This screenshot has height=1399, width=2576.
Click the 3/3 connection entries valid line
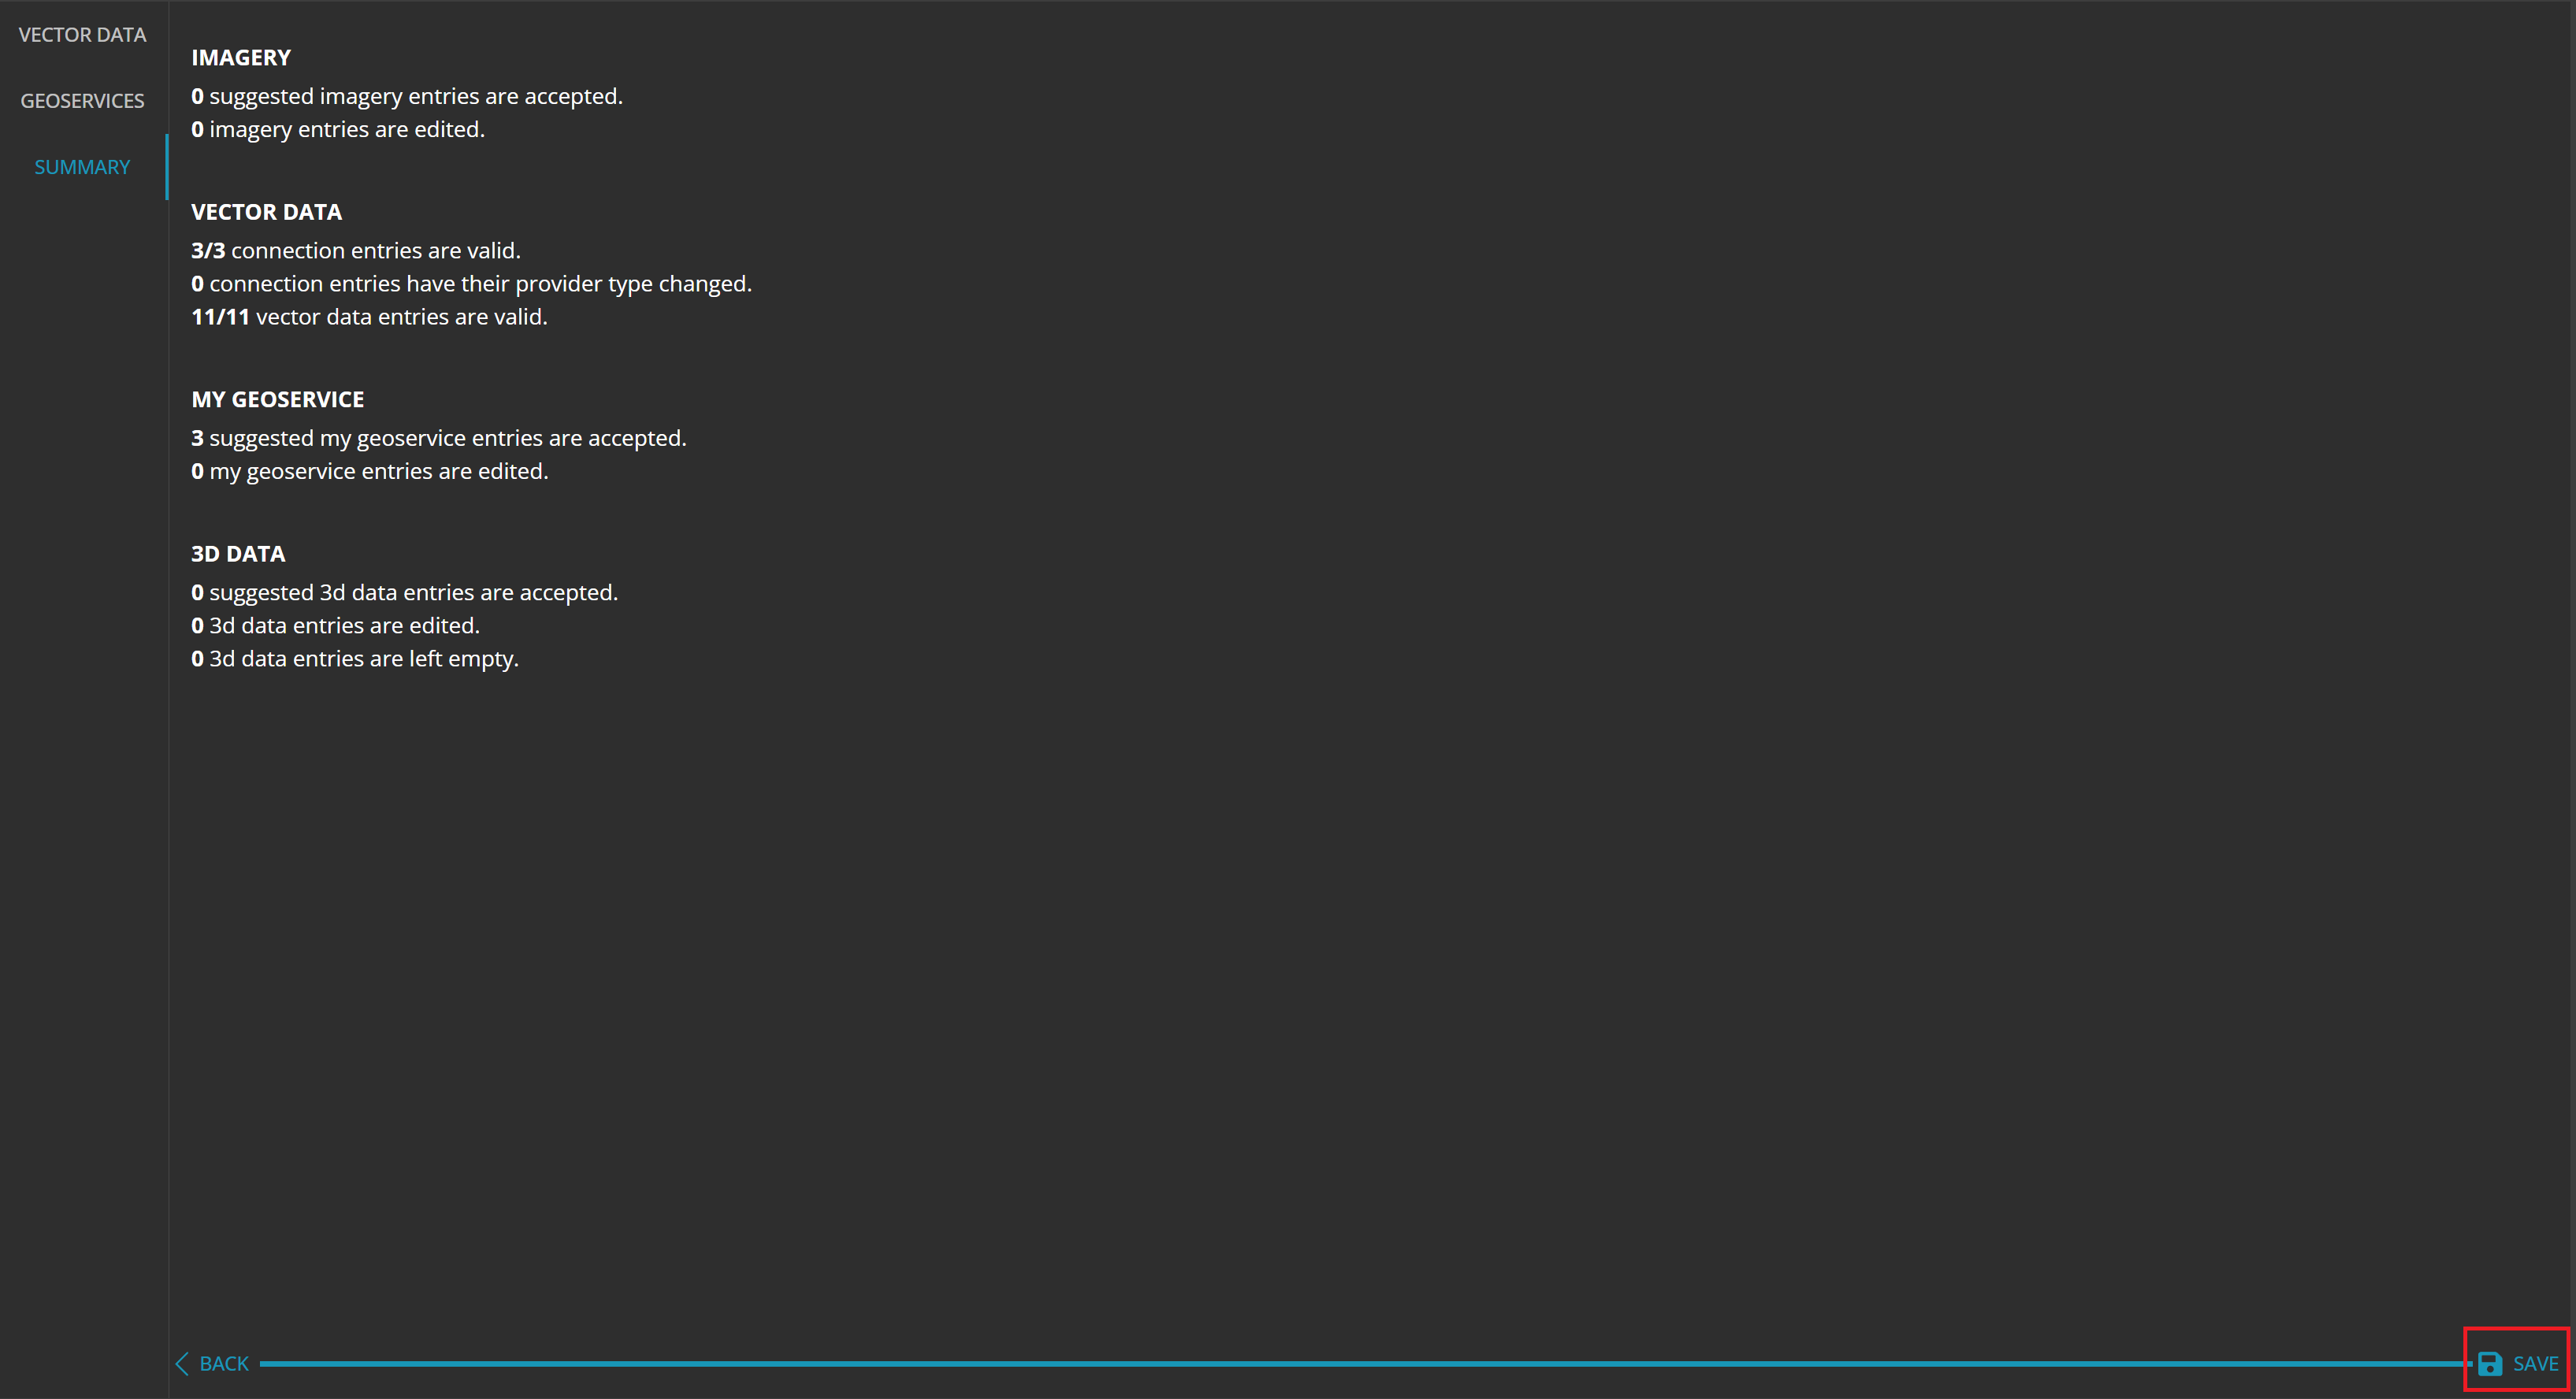click(356, 250)
